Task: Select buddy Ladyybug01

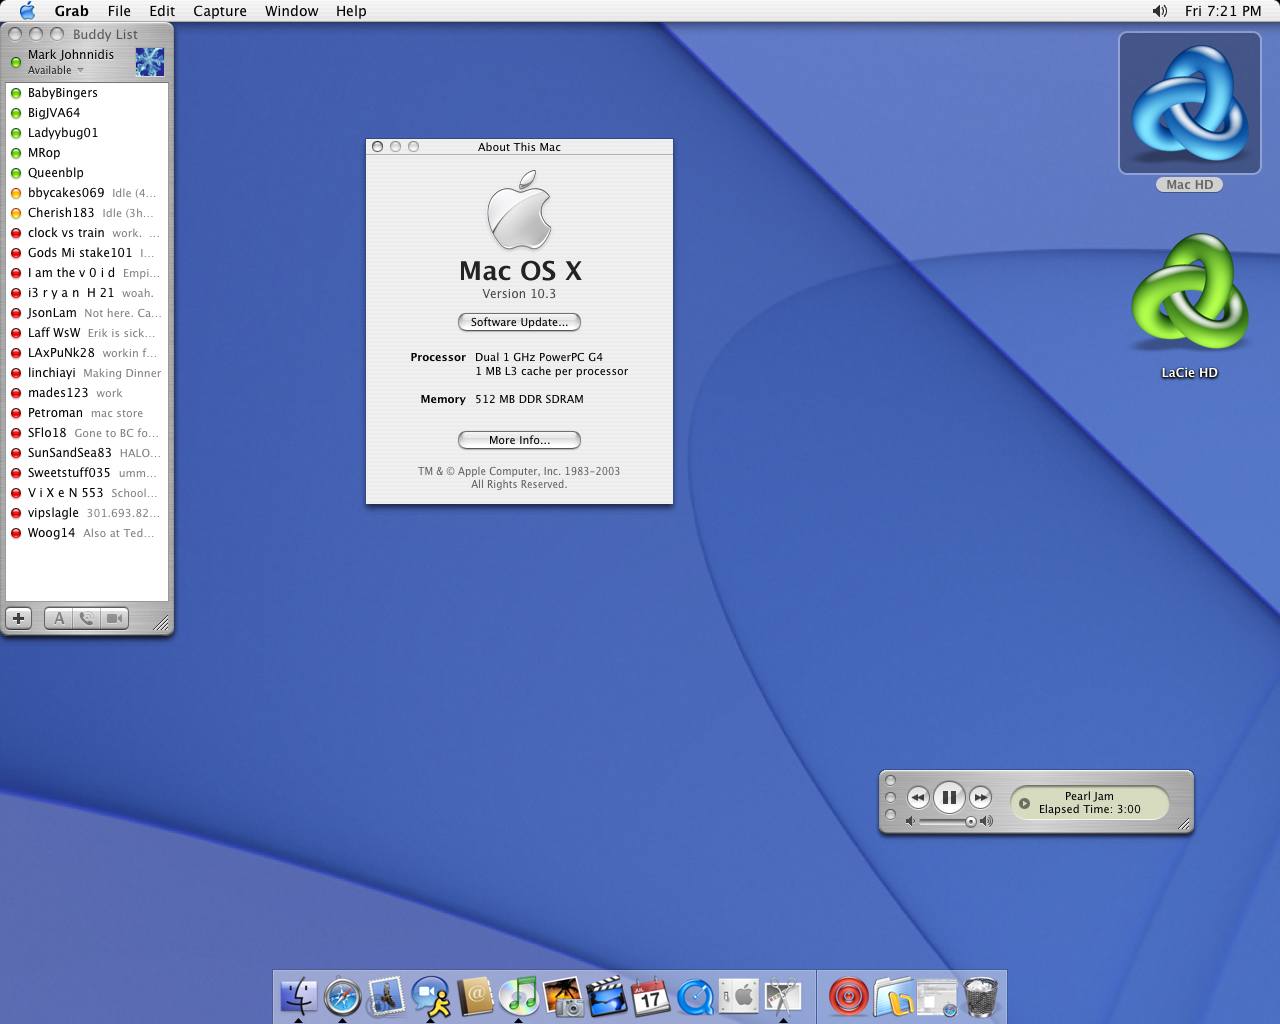Action: (87, 133)
